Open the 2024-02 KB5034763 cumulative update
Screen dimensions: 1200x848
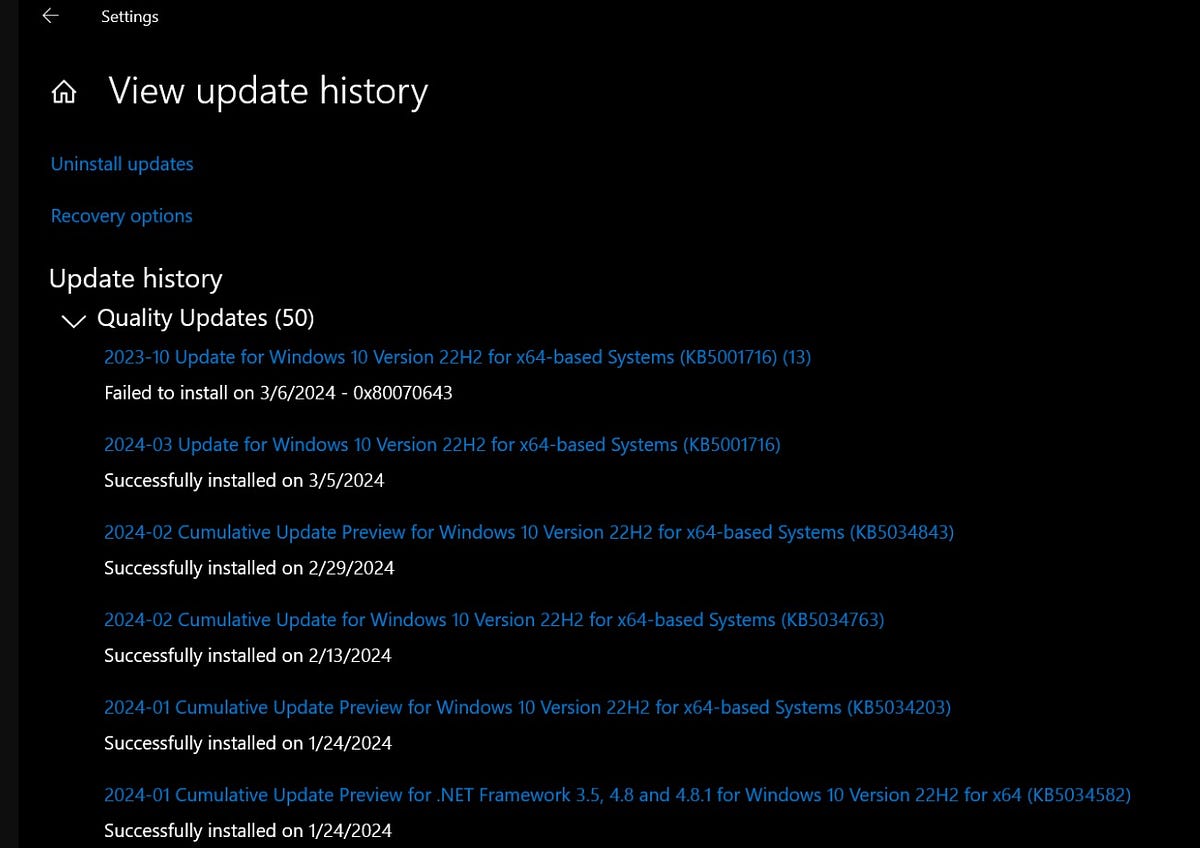point(494,619)
